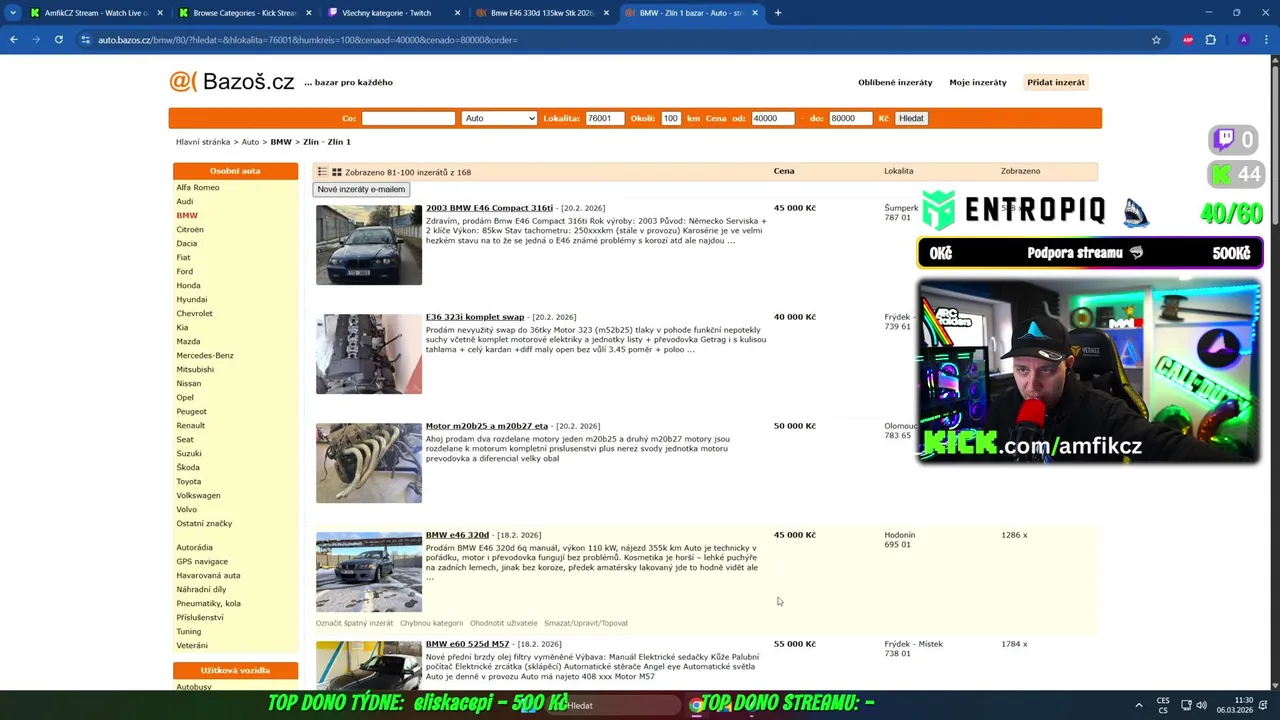Open Oblíbené inzeráty link

pos(895,82)
